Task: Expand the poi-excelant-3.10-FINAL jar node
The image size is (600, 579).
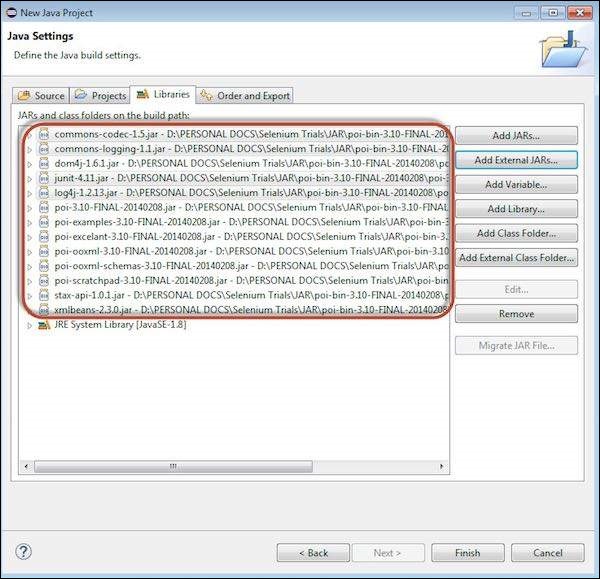Action: [x=29, y=238]
